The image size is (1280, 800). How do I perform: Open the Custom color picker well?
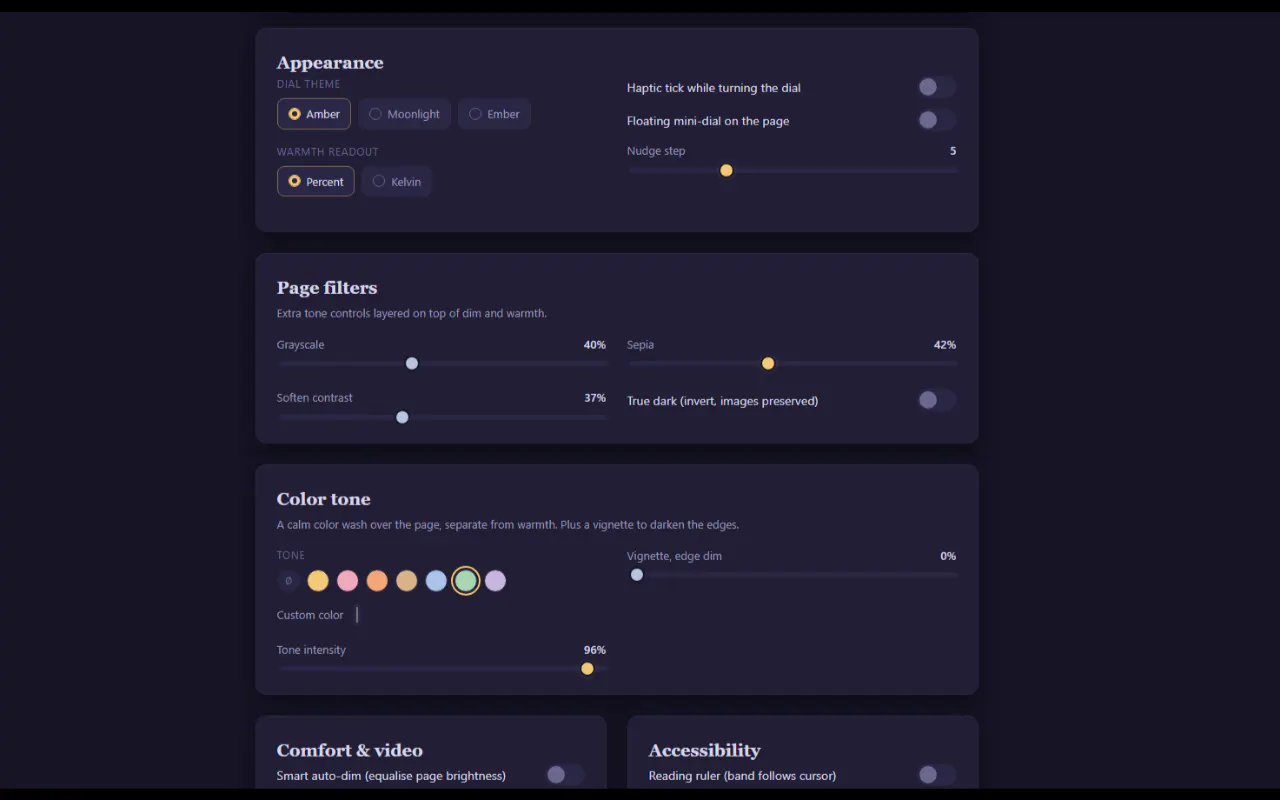357,615
